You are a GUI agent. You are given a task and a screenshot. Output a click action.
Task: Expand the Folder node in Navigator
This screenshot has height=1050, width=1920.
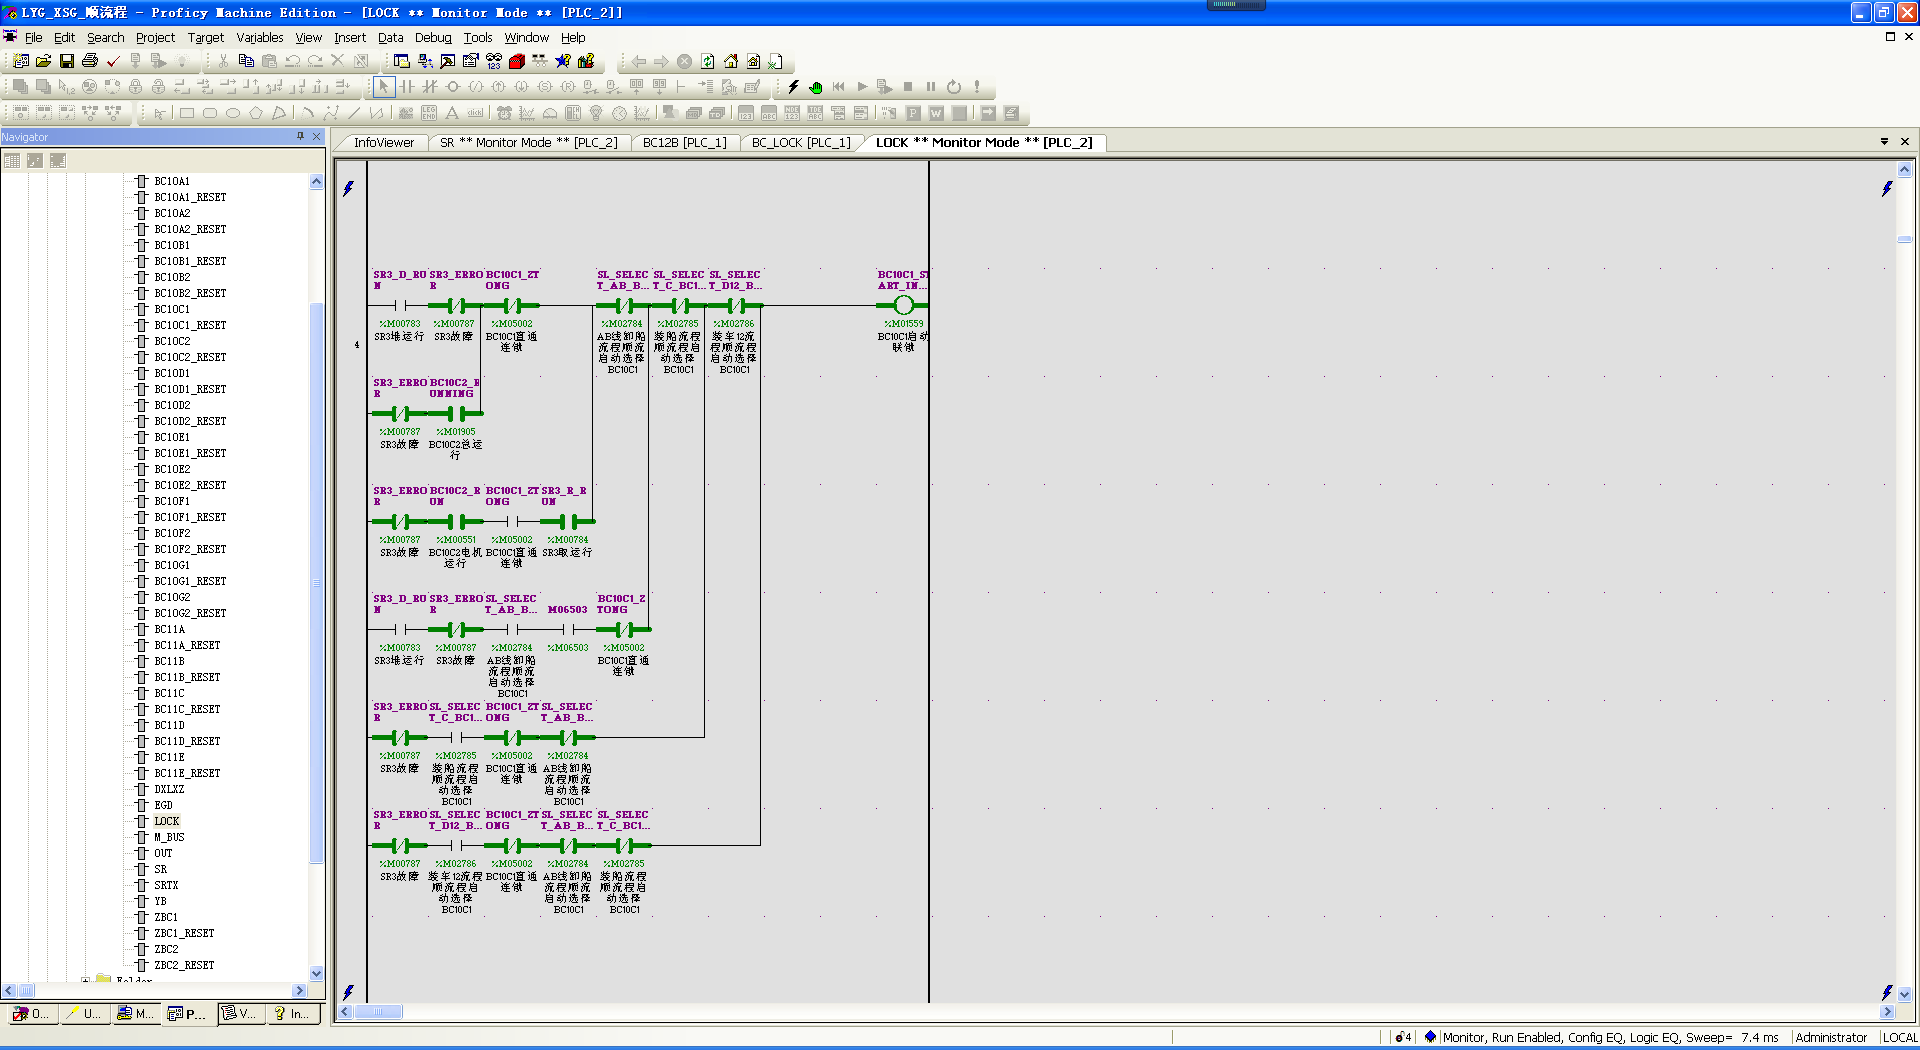point(86,980)
